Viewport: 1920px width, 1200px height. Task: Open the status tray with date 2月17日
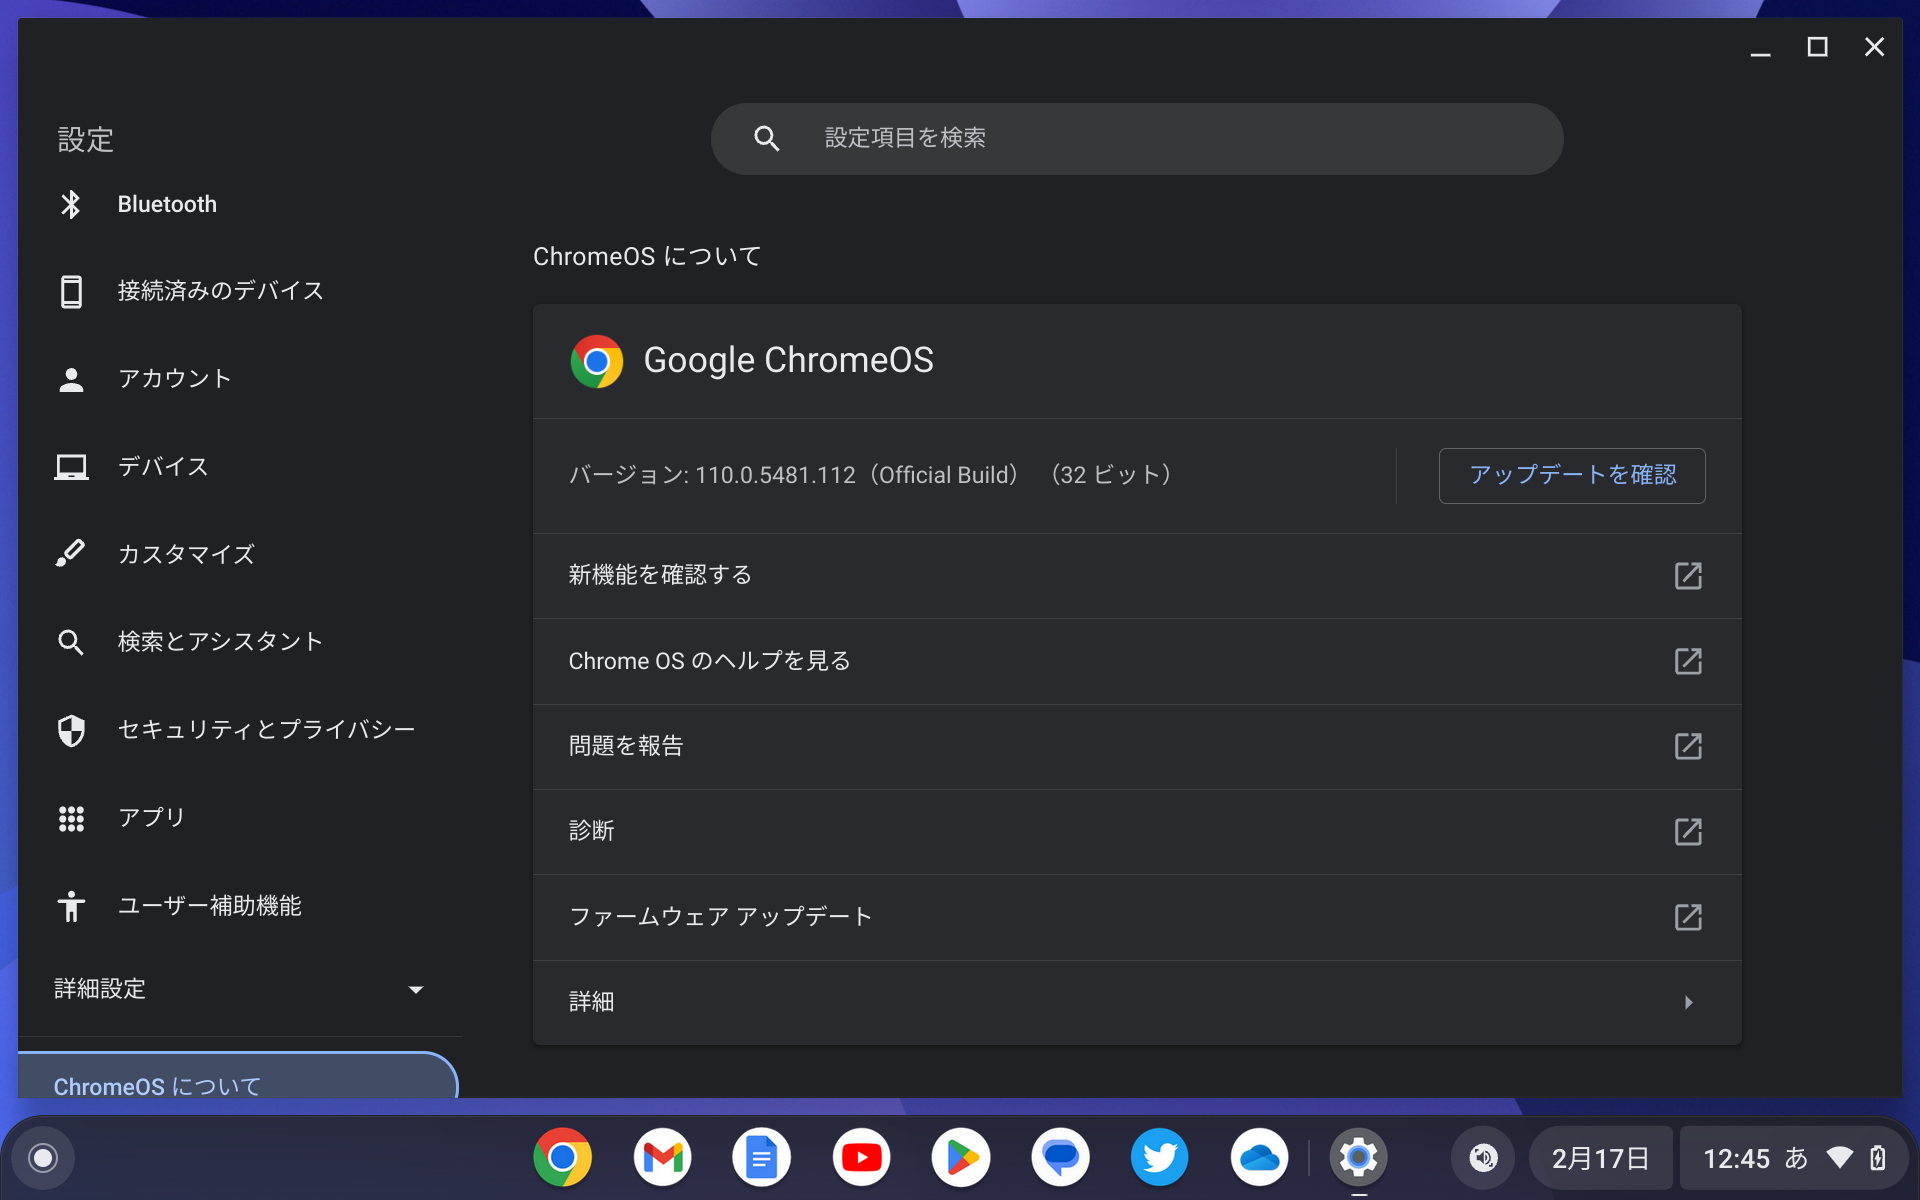coord(1600,1157)
